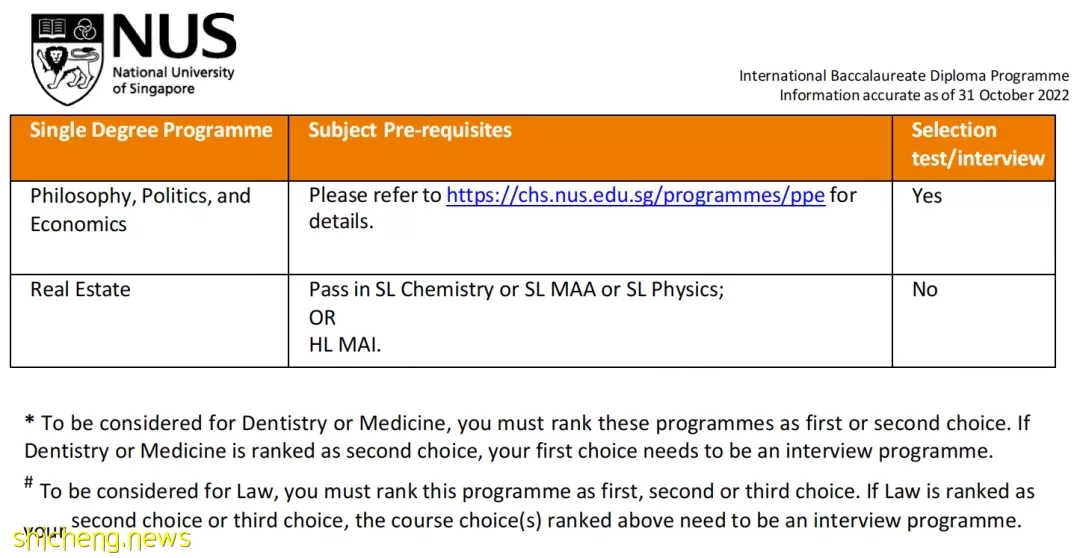Viewport: 1080px width, 558px height.
Task: Click the No value in Real Estate row
Action: [x=925, y=289]
